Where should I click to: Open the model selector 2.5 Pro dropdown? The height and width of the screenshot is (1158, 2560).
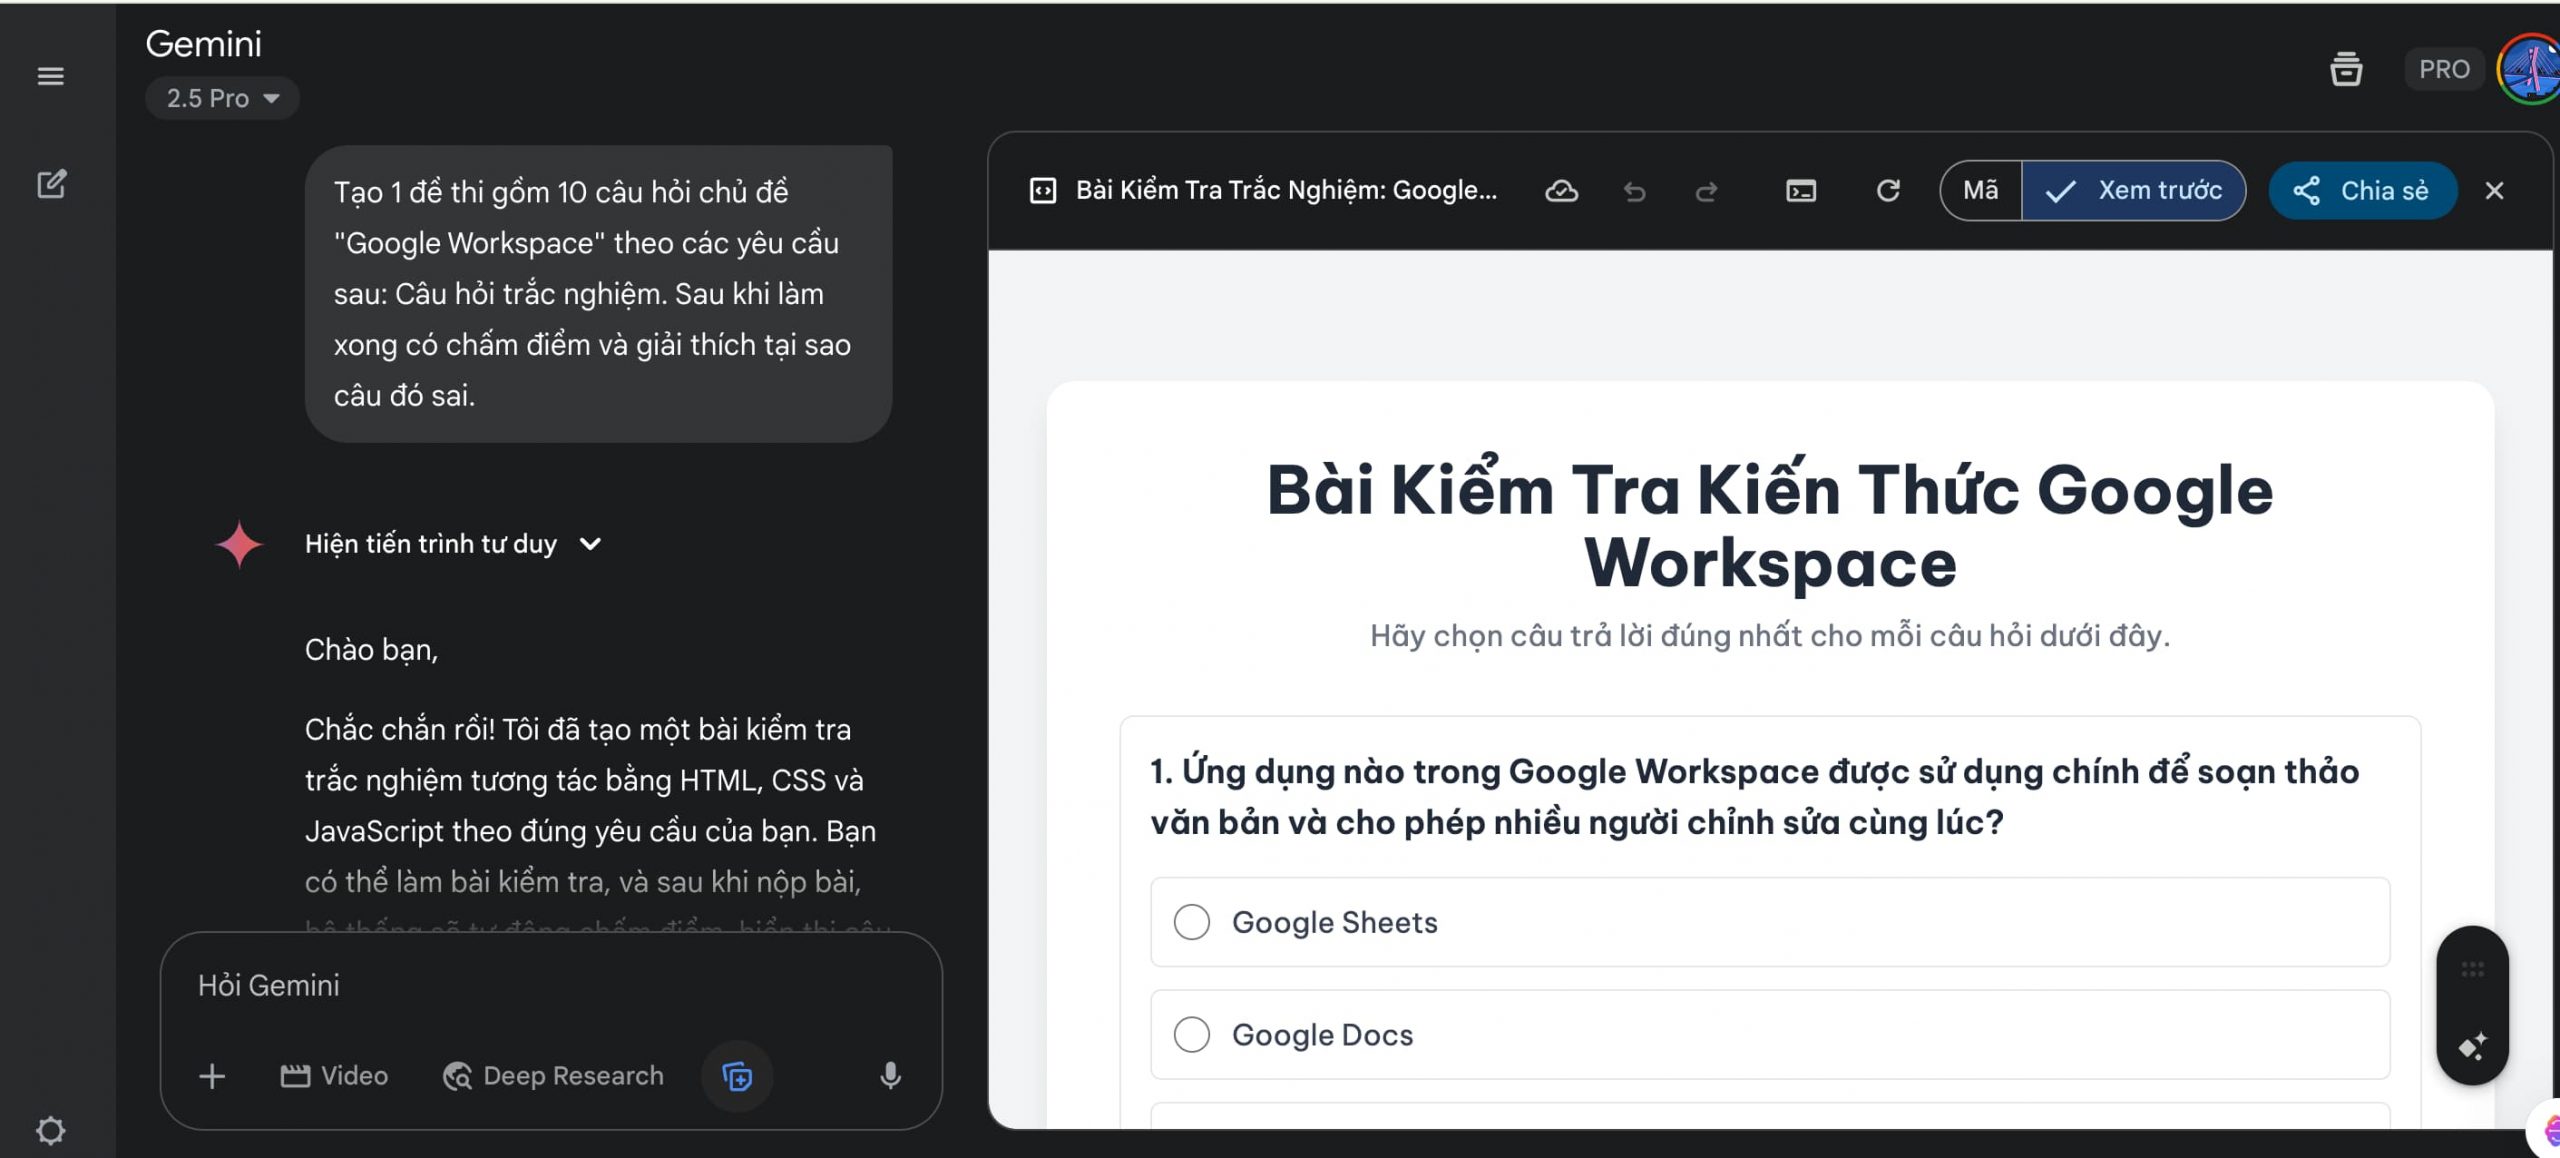[222, 98]
